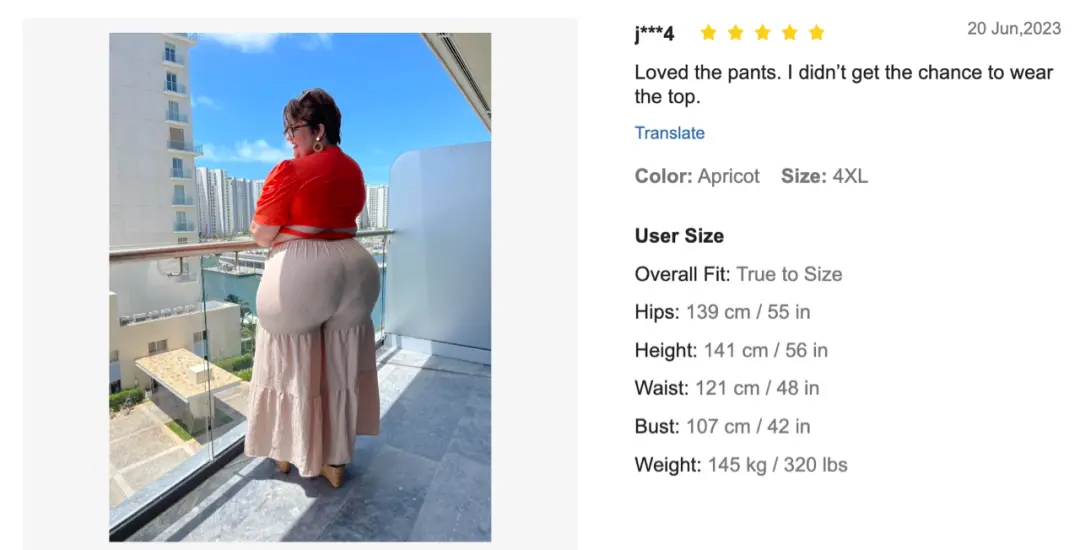Click the Translate link

pos(669,133)
